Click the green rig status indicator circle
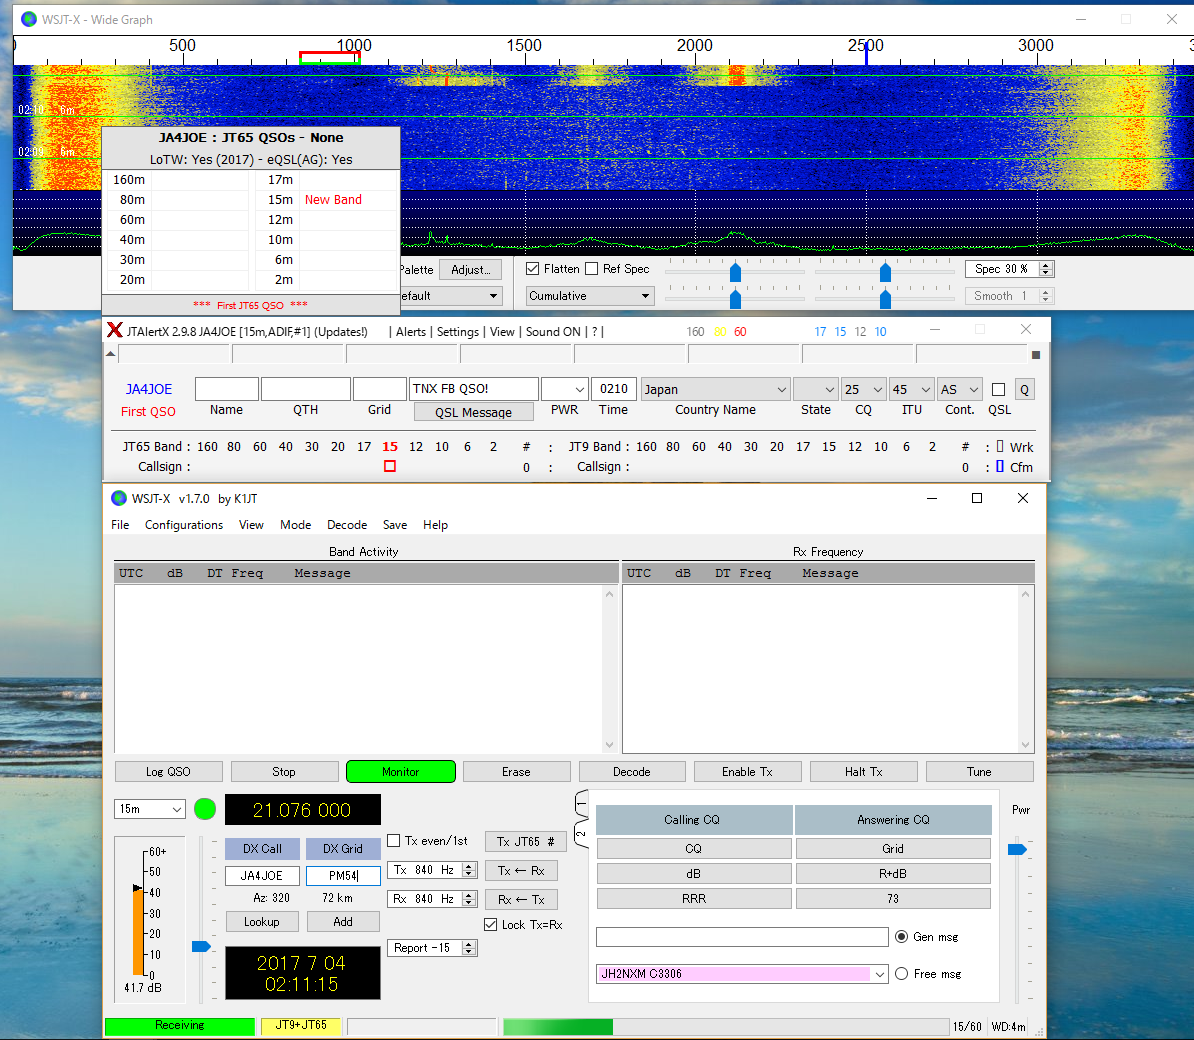This screenshot has height=1040, width=1194. click(205, 809)
